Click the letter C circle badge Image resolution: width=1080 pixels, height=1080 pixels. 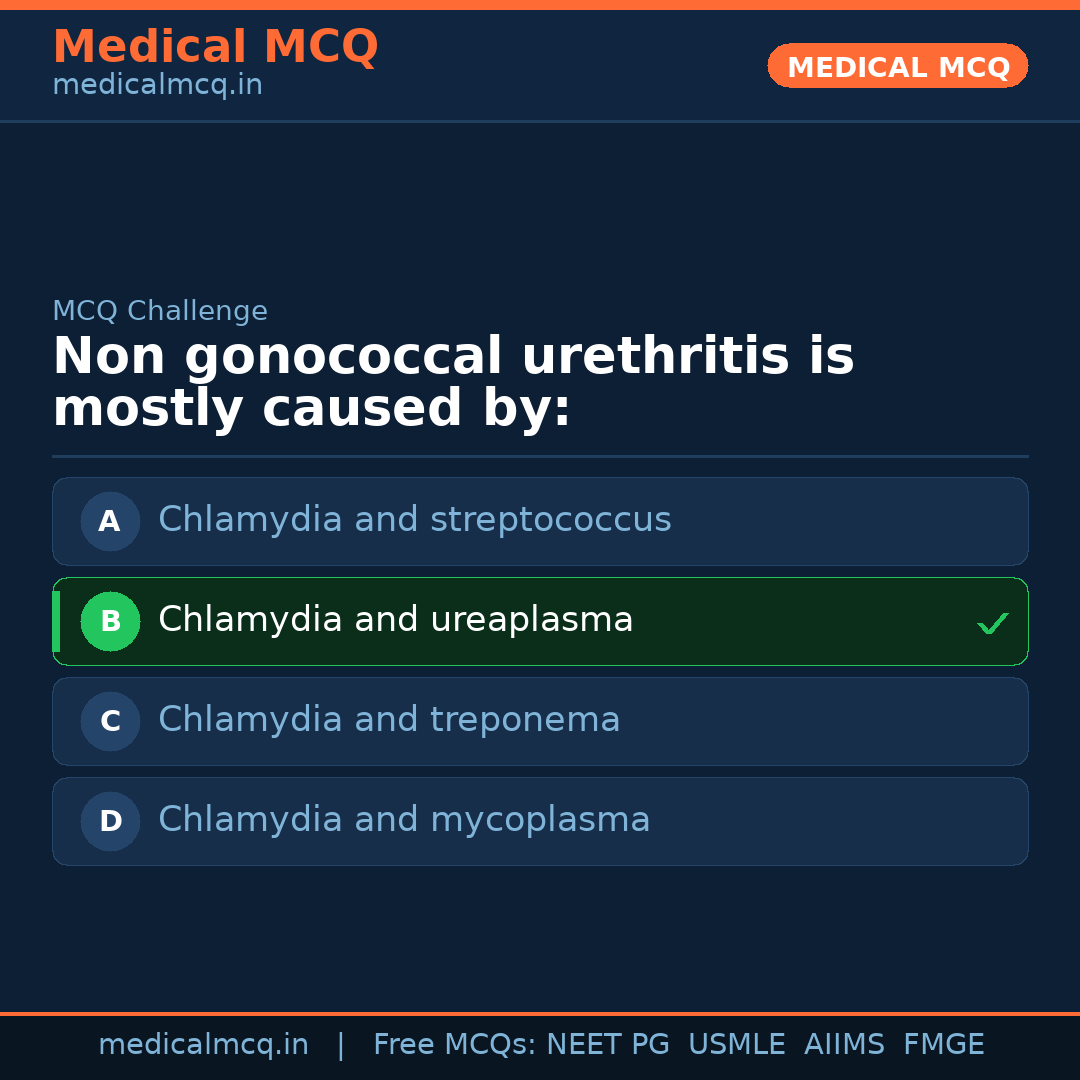110,721
